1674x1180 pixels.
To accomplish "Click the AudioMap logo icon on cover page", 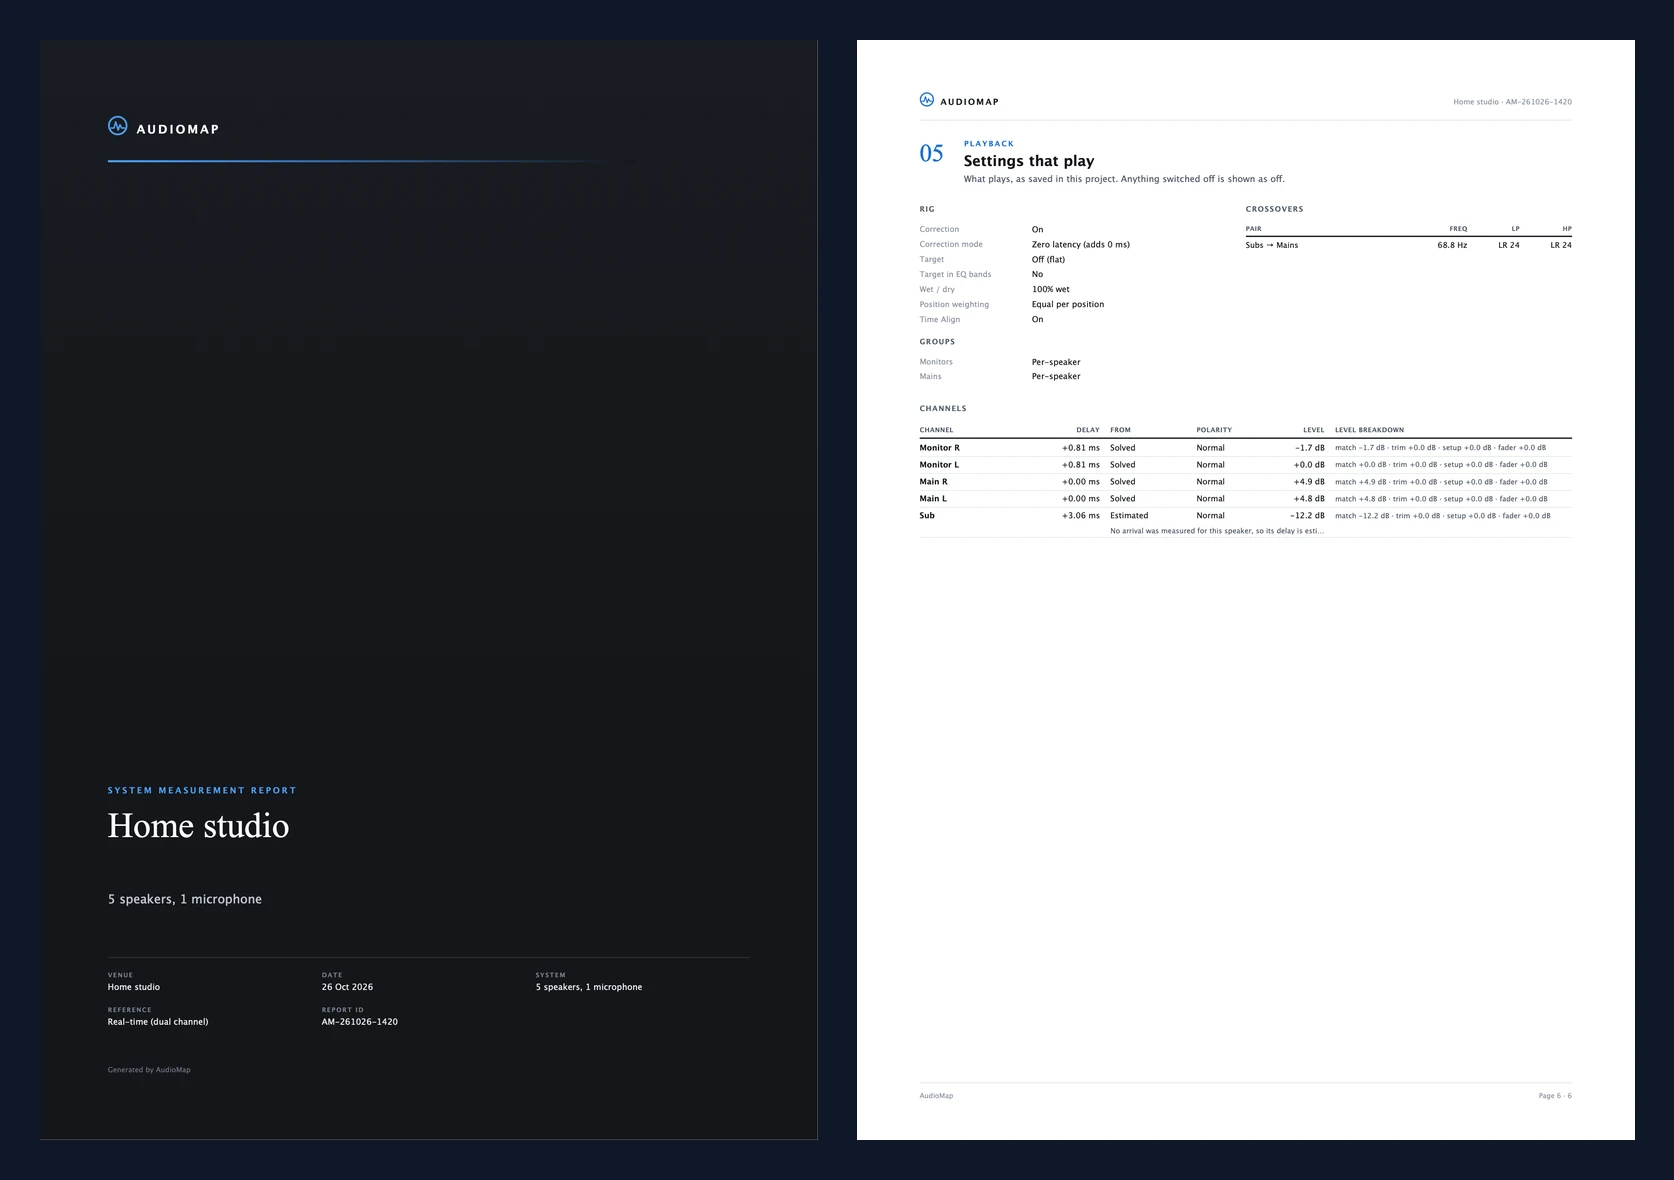I will click(x=118, y=126).
